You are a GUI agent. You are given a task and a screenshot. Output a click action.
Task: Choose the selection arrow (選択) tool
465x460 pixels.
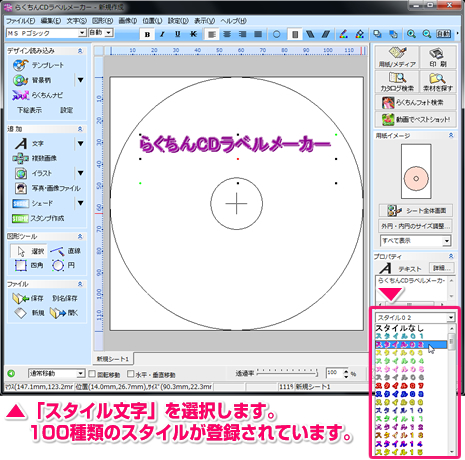tap(29, 251)
